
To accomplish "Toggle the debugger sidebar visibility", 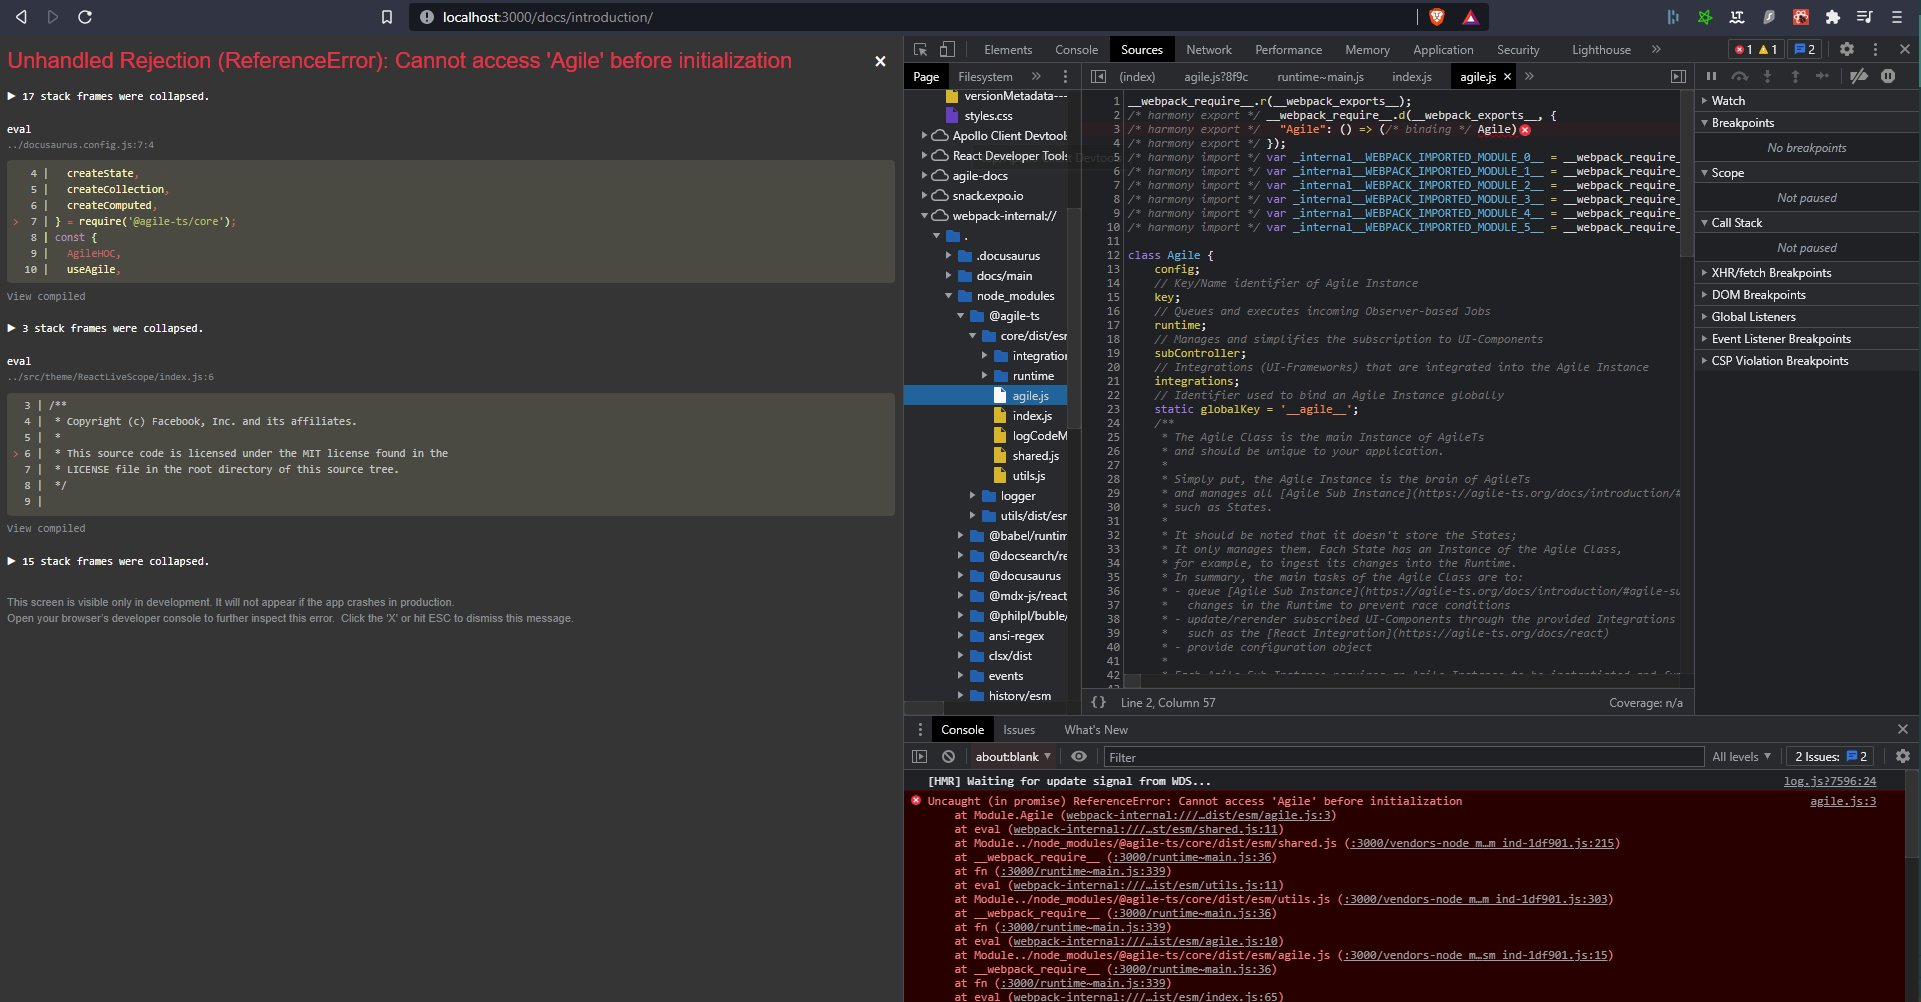I will click(x=1678, y=76).
